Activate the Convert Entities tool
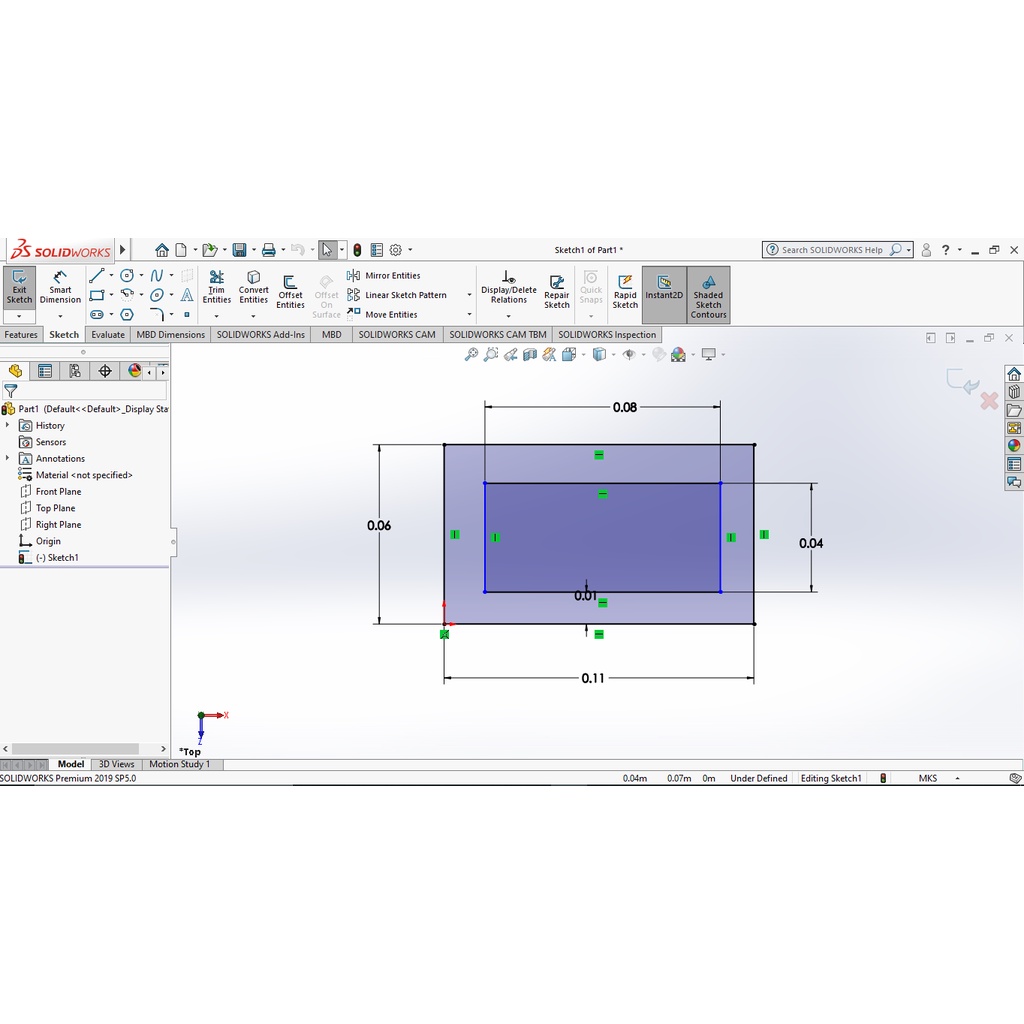 (x=253, y=287)
